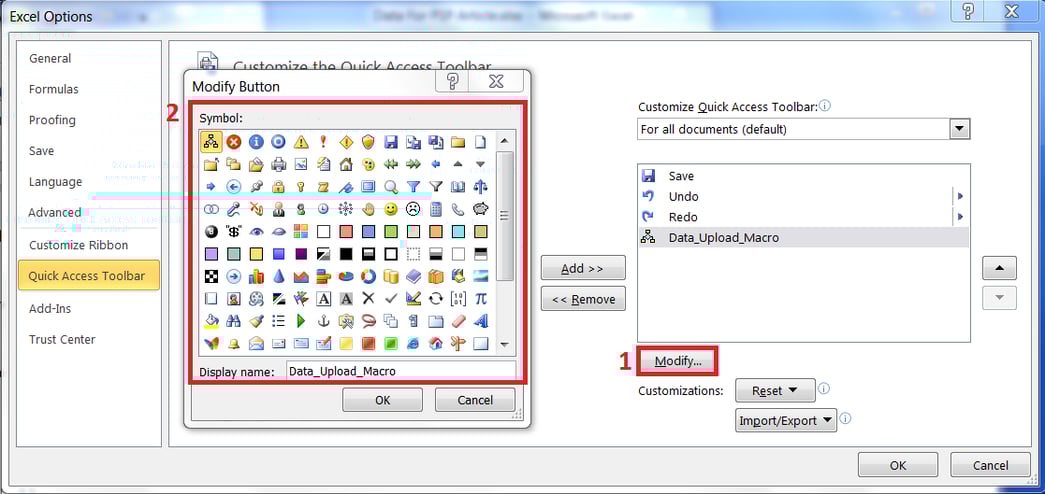Choose the pi symbol
The height and width of the screenshot is (494, 1045).
481,299
